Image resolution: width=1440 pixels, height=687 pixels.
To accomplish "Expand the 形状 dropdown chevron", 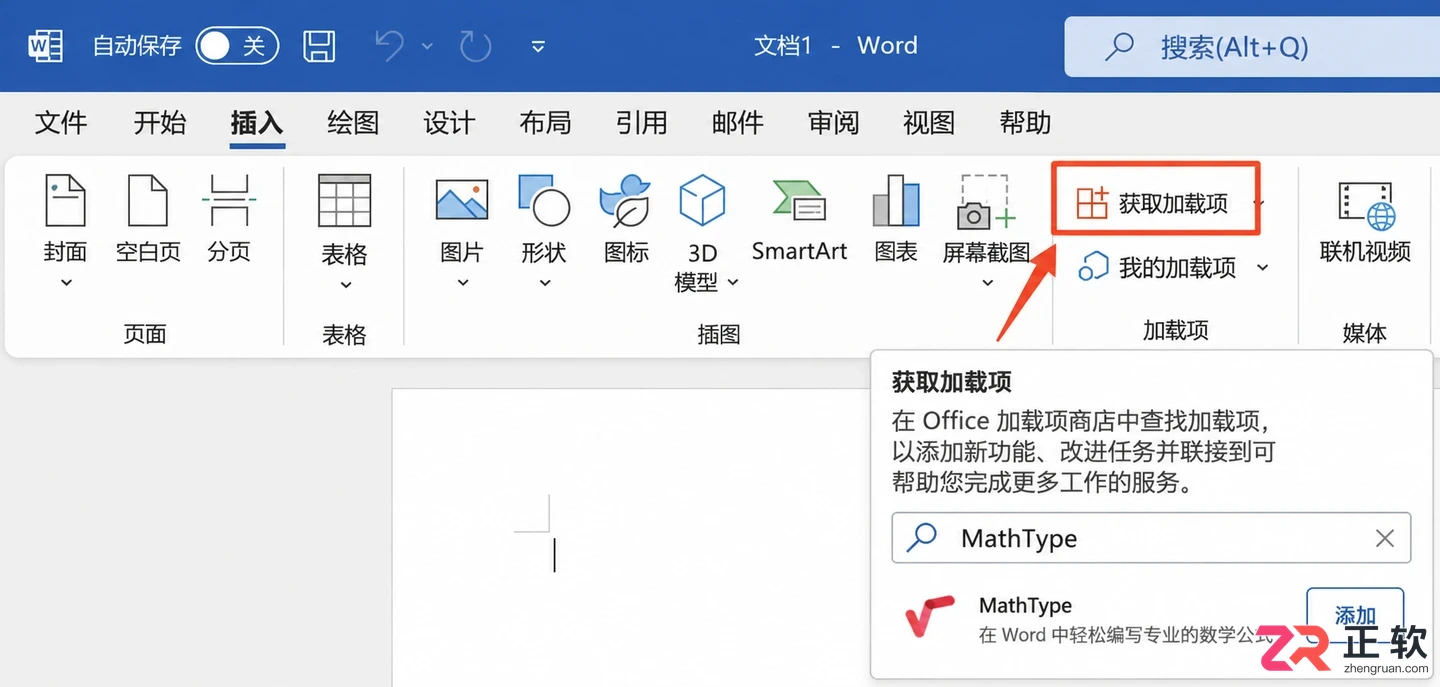I will (x=545, y=283).
